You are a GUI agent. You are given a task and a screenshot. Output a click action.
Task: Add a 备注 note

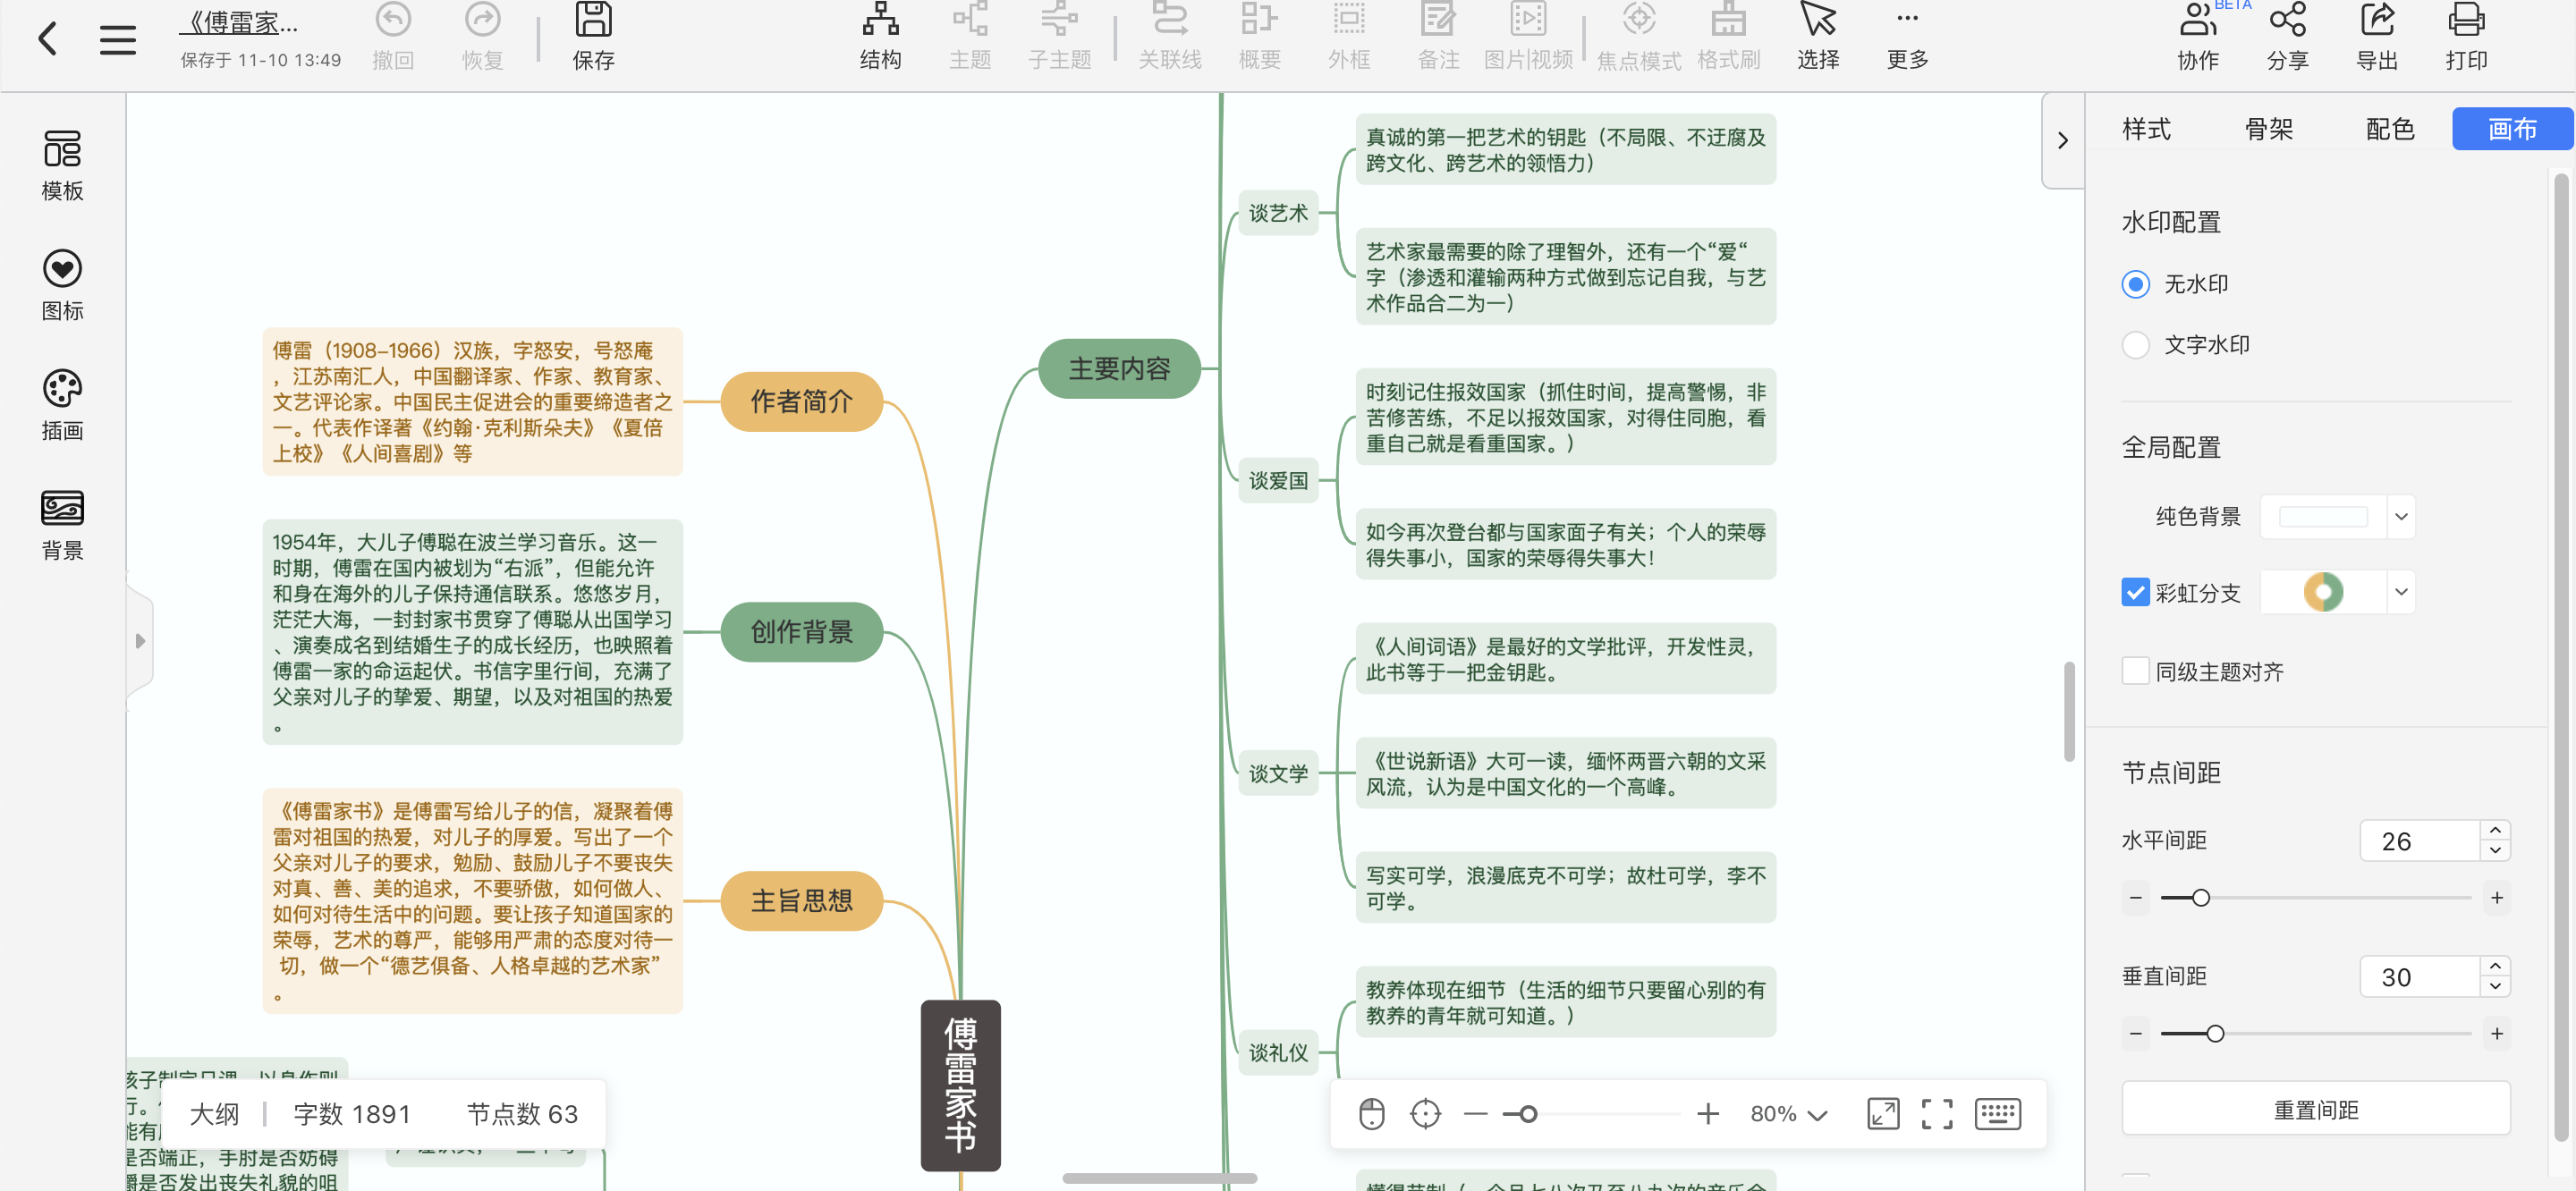point(1439,36)
